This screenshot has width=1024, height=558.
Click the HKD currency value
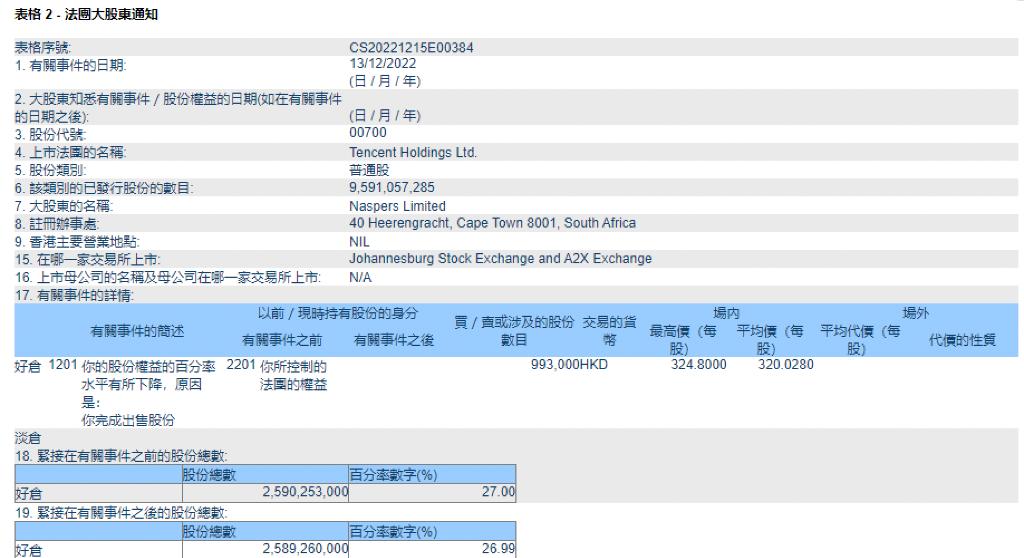[x=594, y=365]
